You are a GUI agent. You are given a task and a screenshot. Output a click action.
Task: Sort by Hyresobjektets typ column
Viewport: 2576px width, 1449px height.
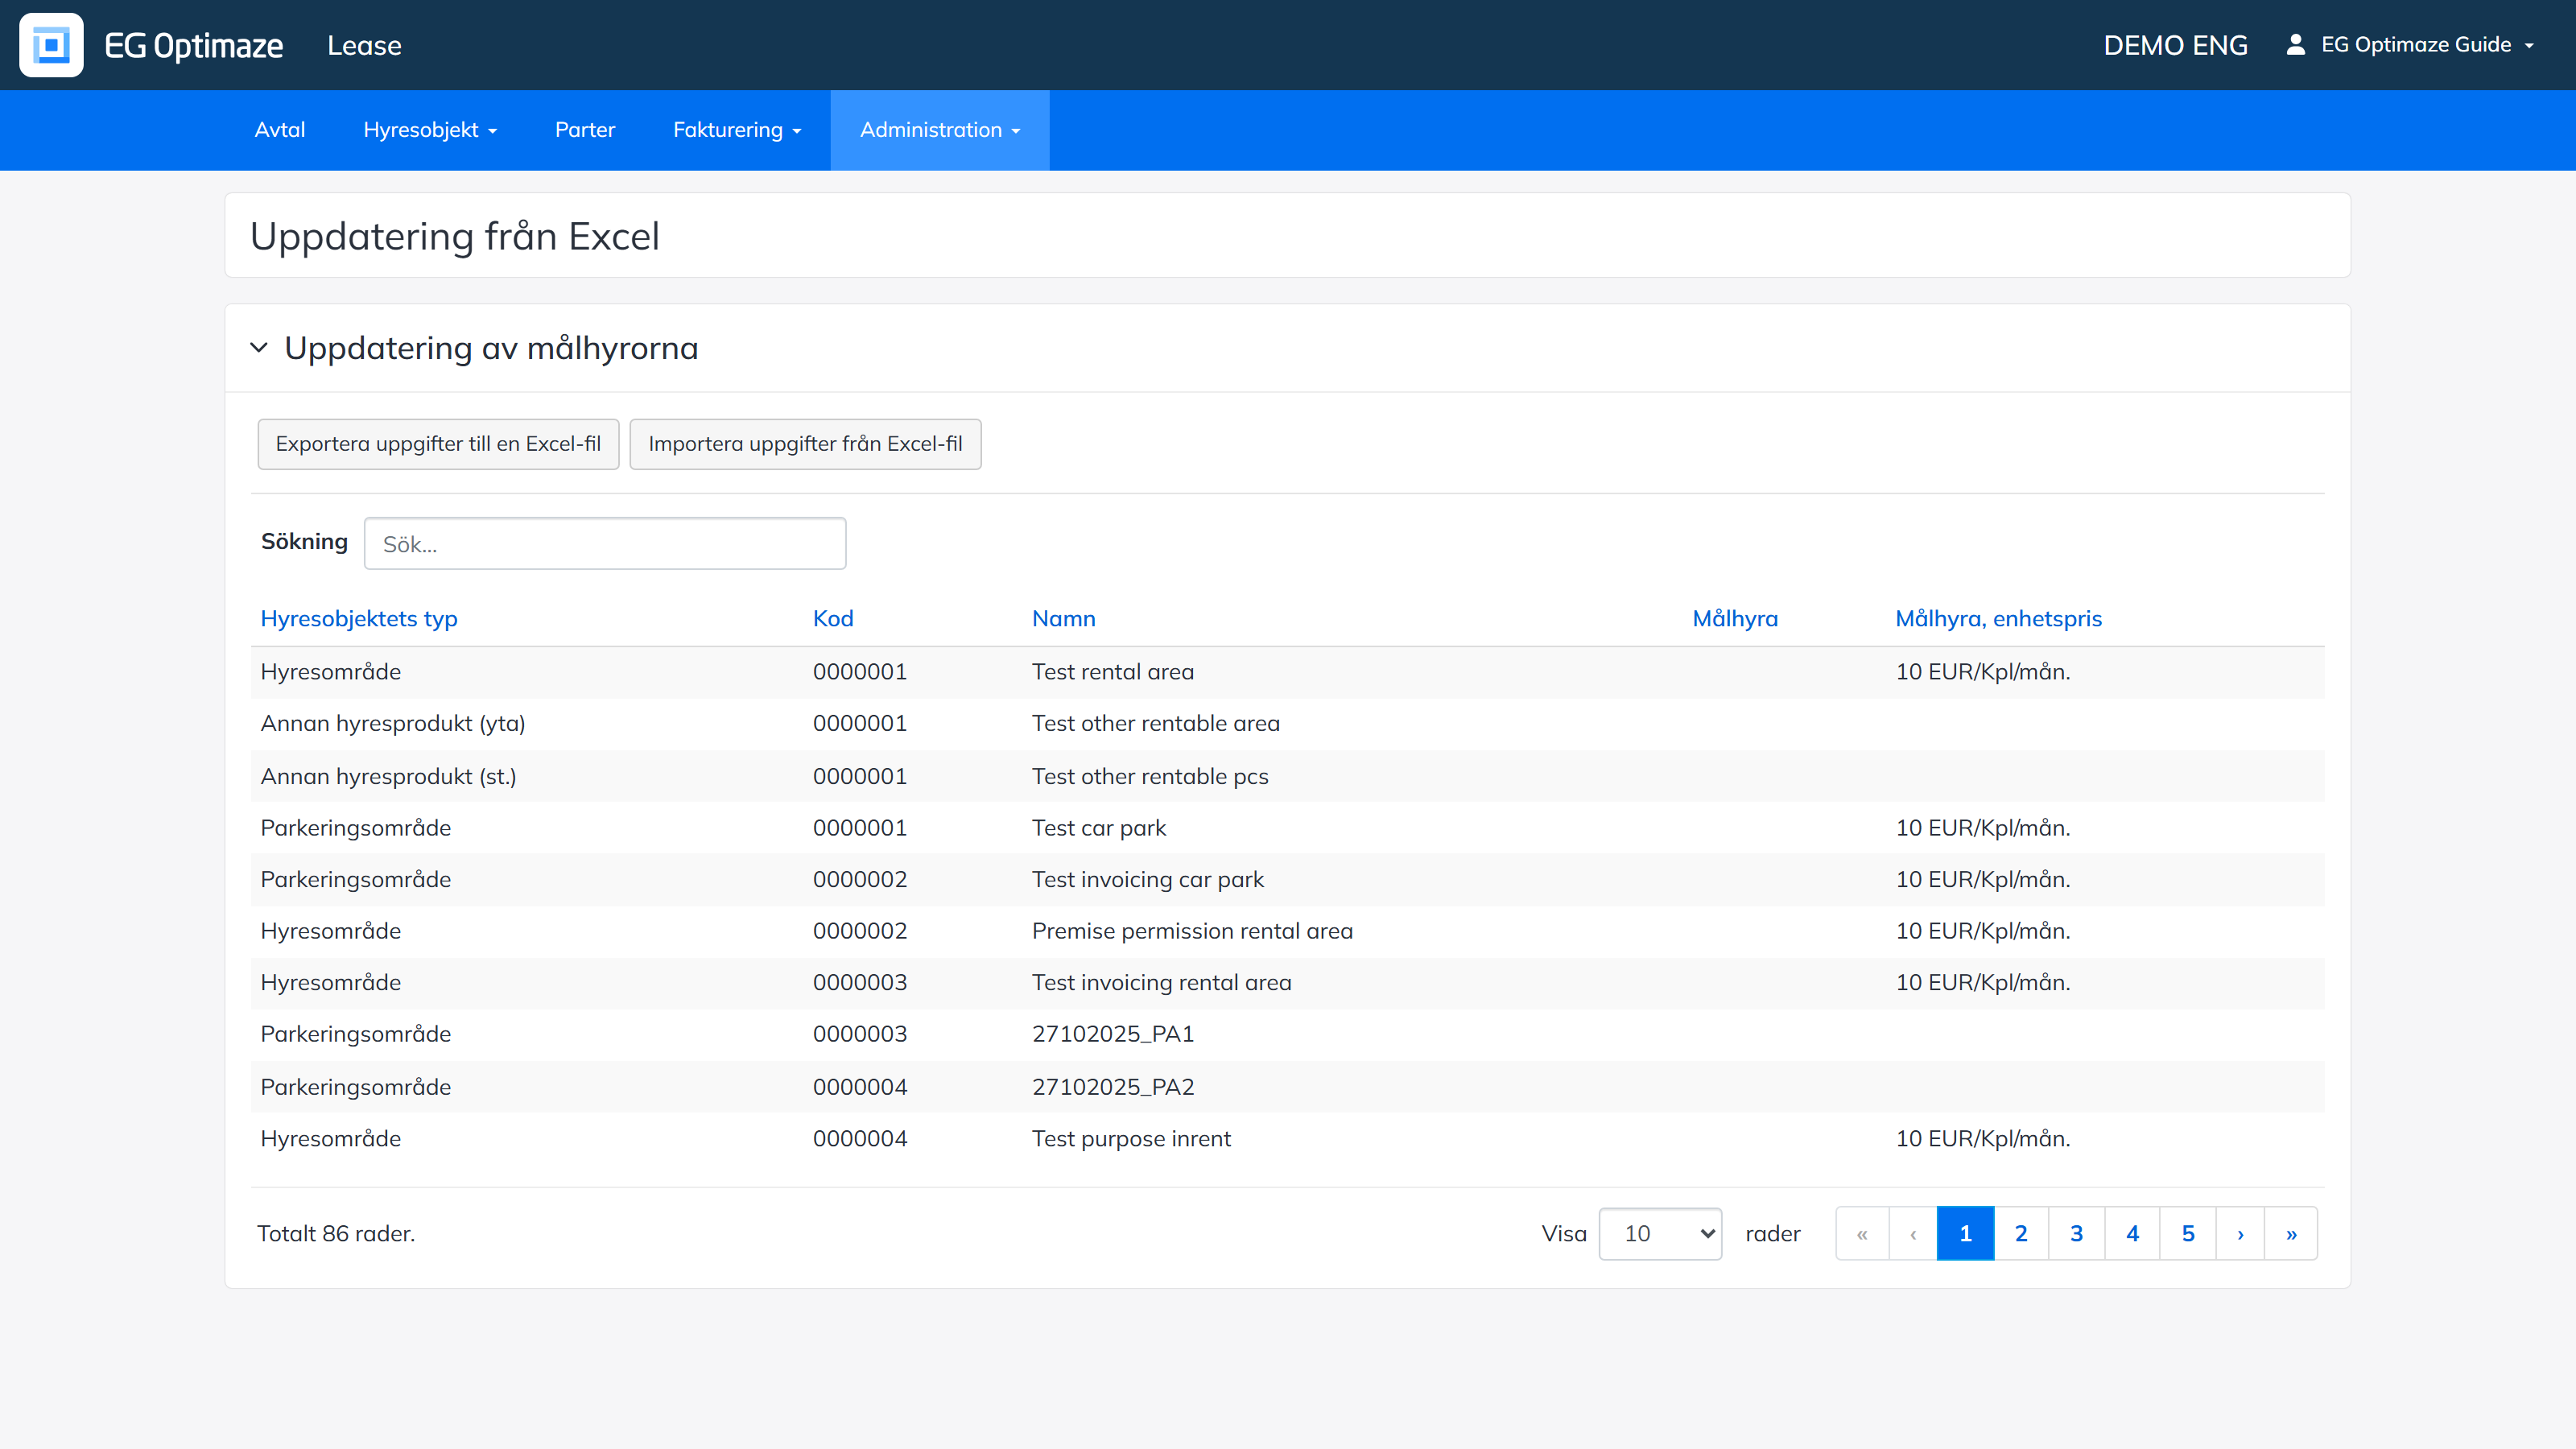(x=359, y=618)
